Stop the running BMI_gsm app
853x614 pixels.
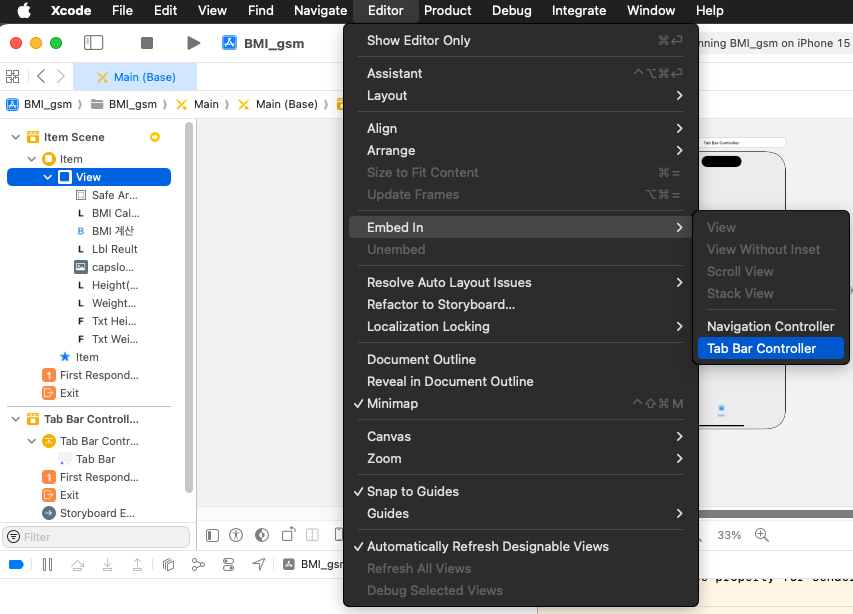coord(147,43)
